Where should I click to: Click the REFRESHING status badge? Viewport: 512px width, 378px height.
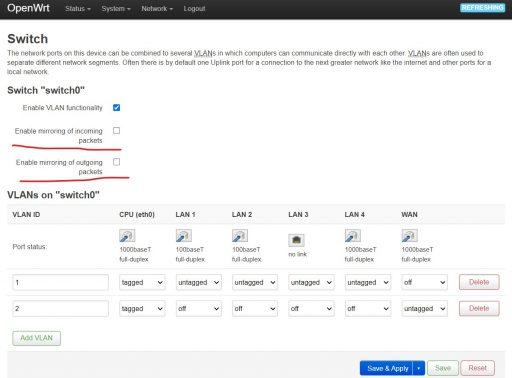point(482,8)
